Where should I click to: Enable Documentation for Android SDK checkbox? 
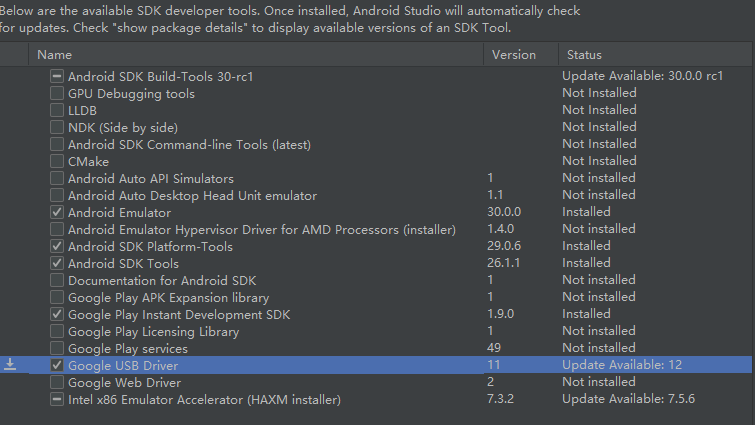pyautogui.click(x=57, y=280)
